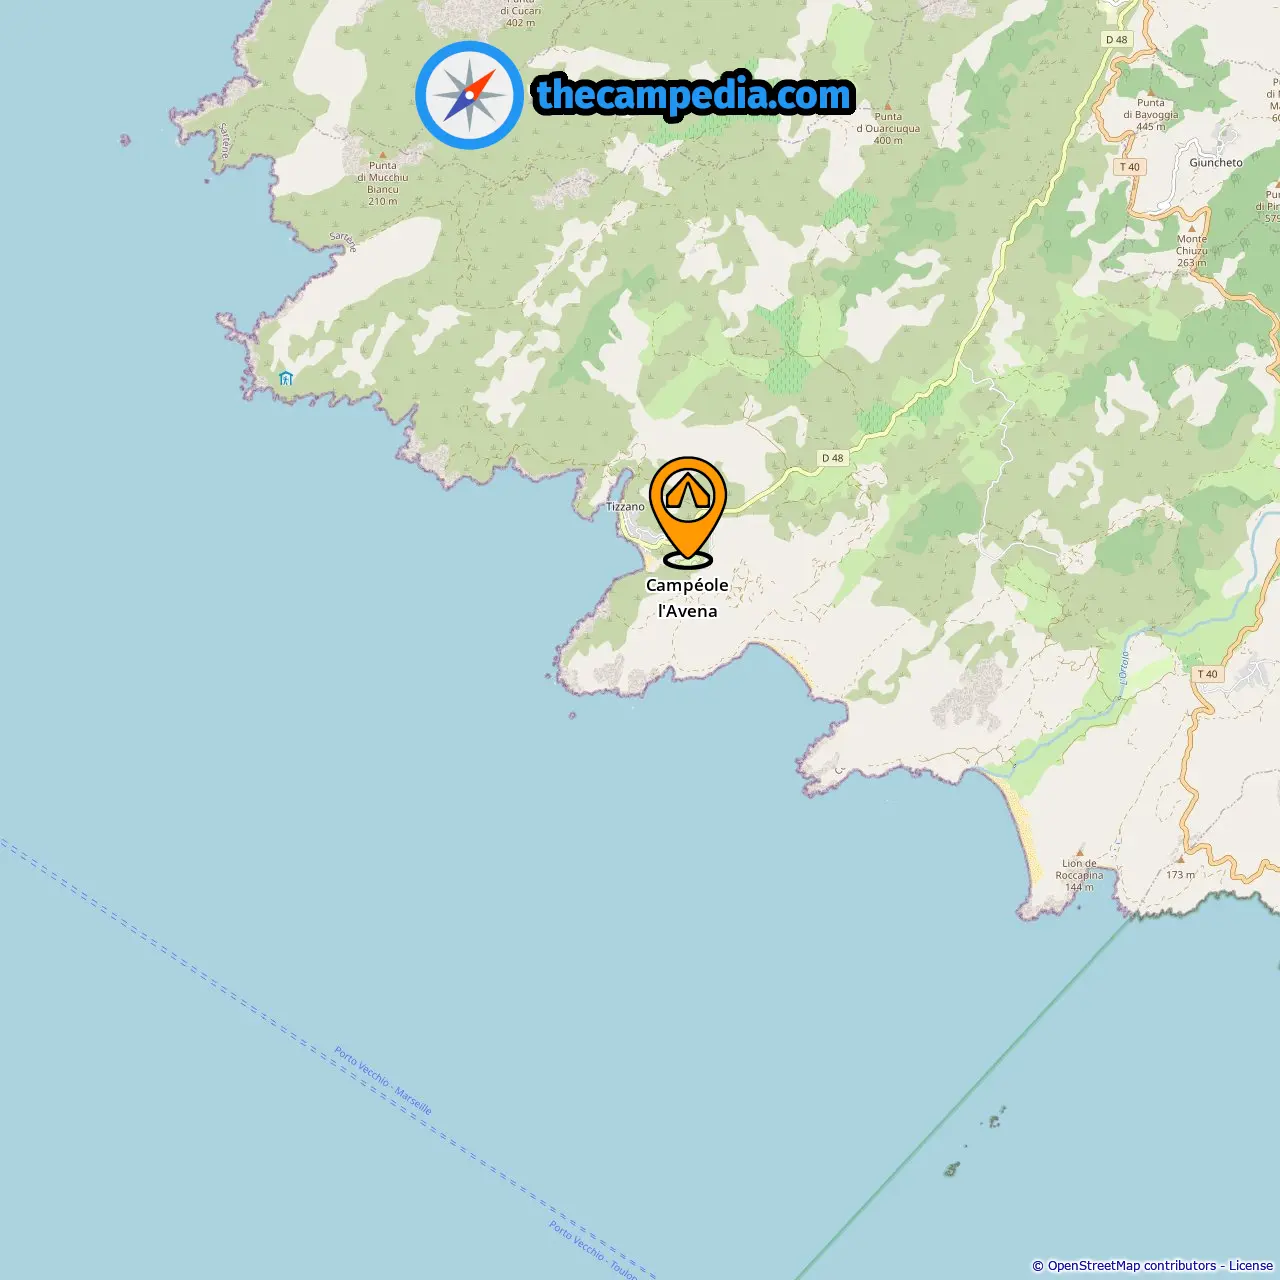Open OpenStreetMap contributors link
1280x1280 pixels.
click(1132, 1266)
